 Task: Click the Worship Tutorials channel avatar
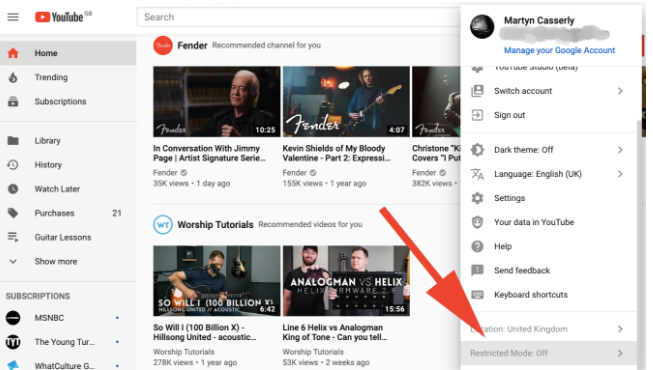point(163,225)
